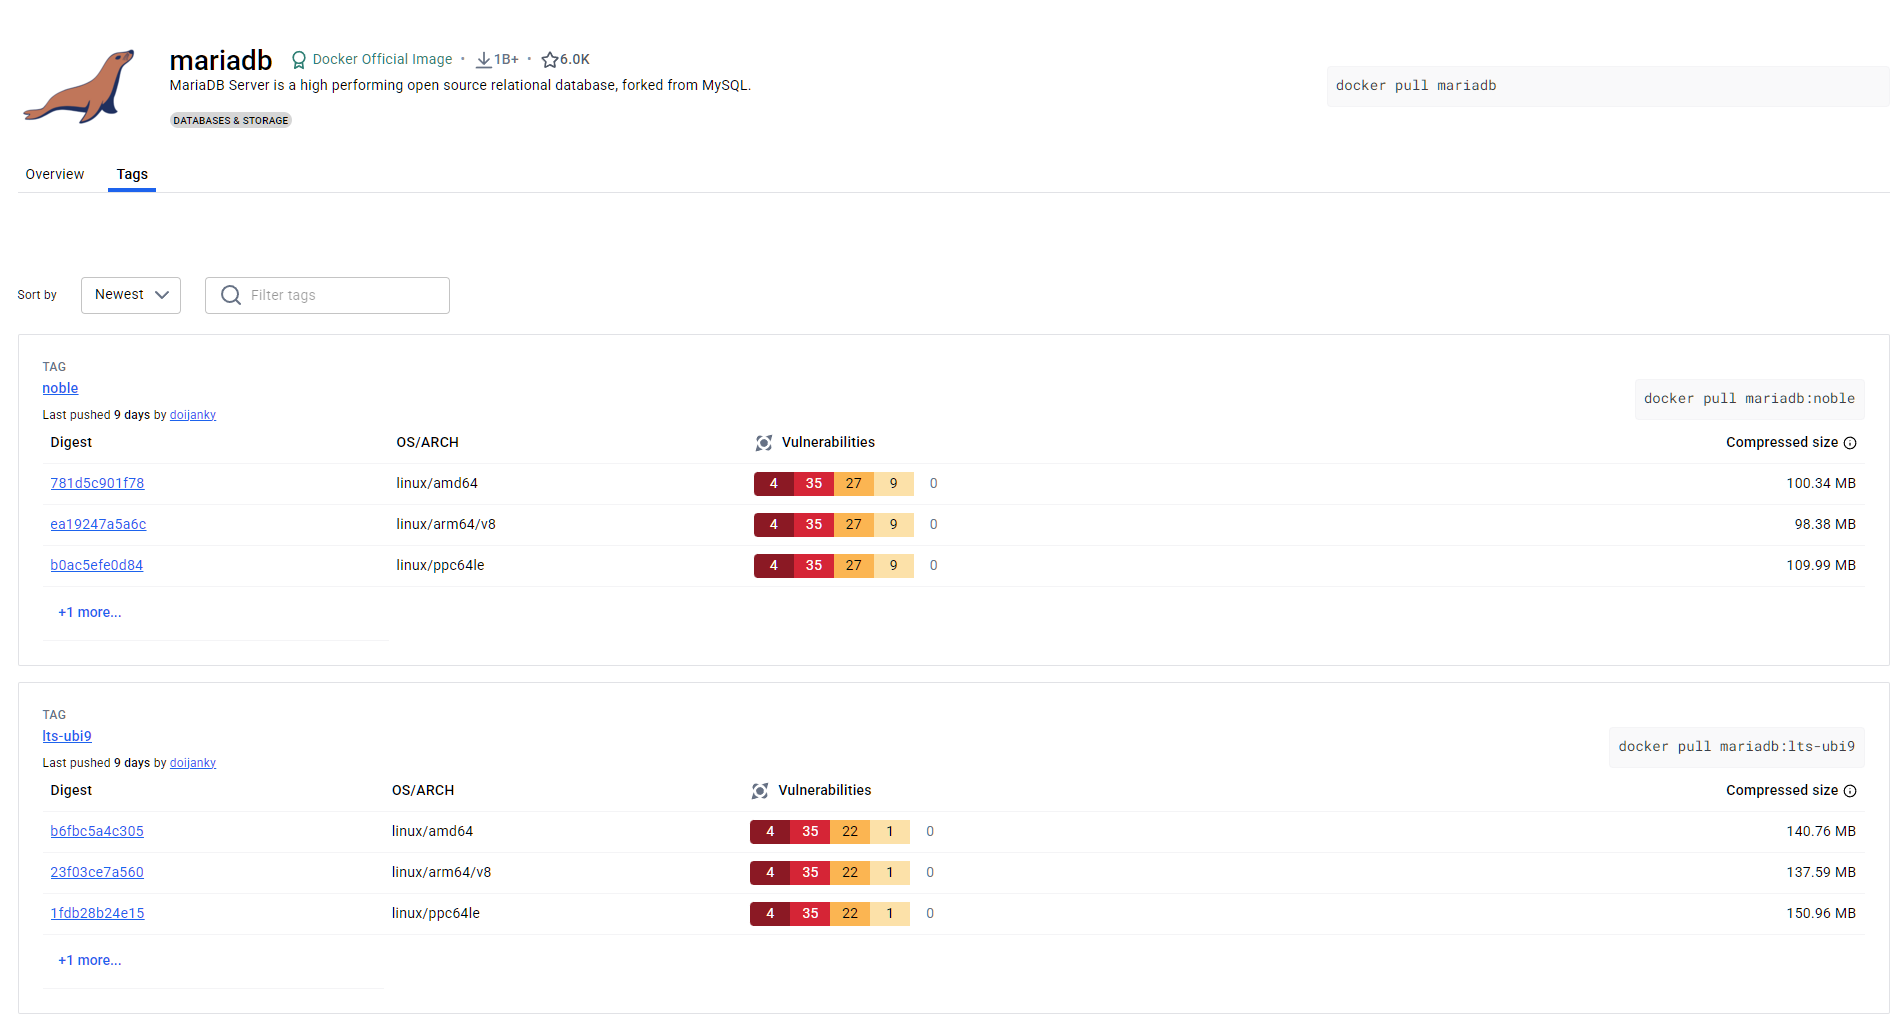Viewport: 1898px width, 1021px height.
Task: Click medium count 27 for b0ac5efe0d84
Action: coord(853,566)
